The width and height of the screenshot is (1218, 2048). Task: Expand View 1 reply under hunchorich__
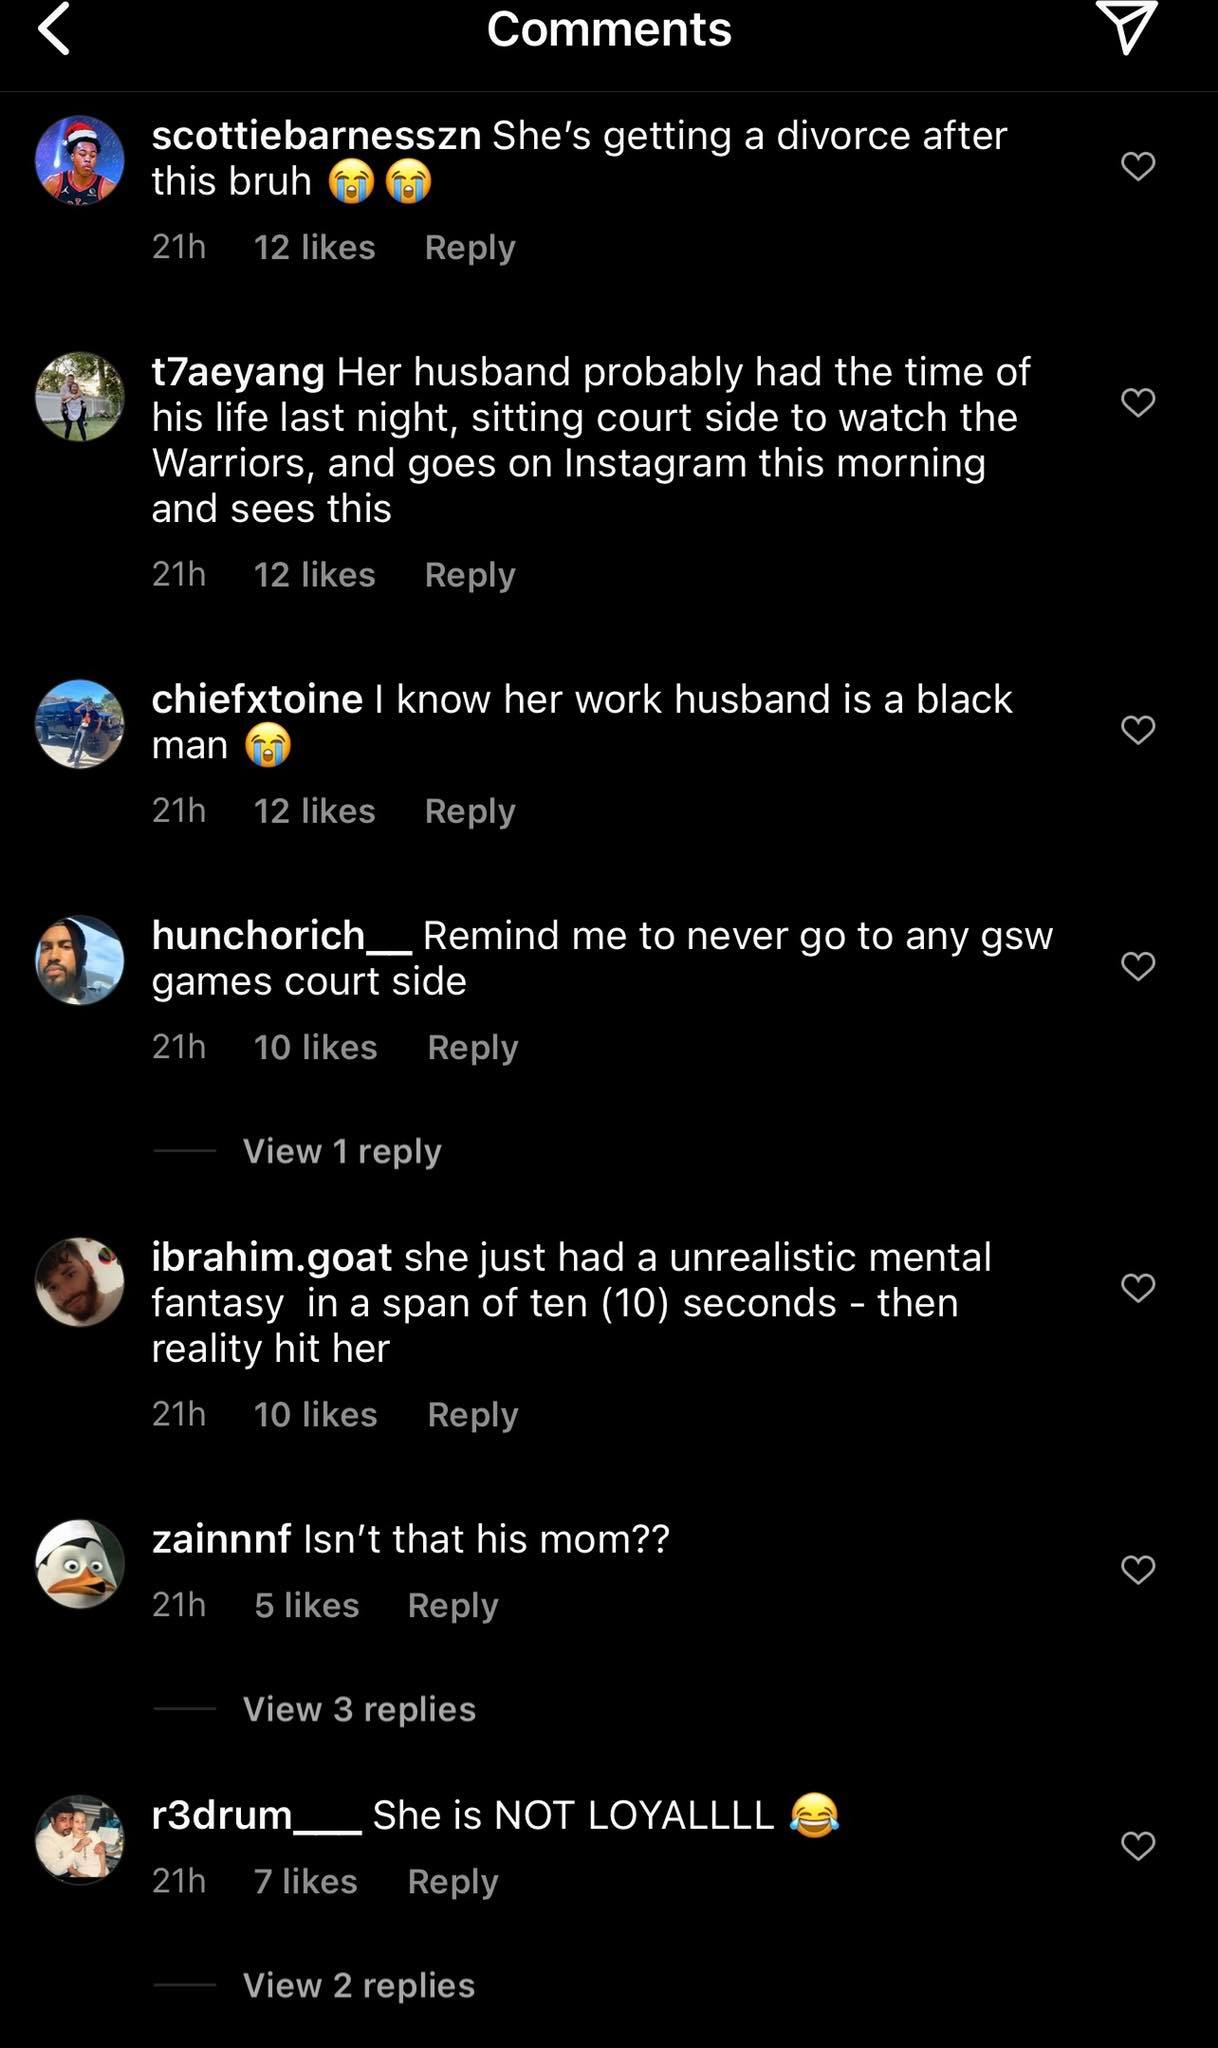[341, 1151]
